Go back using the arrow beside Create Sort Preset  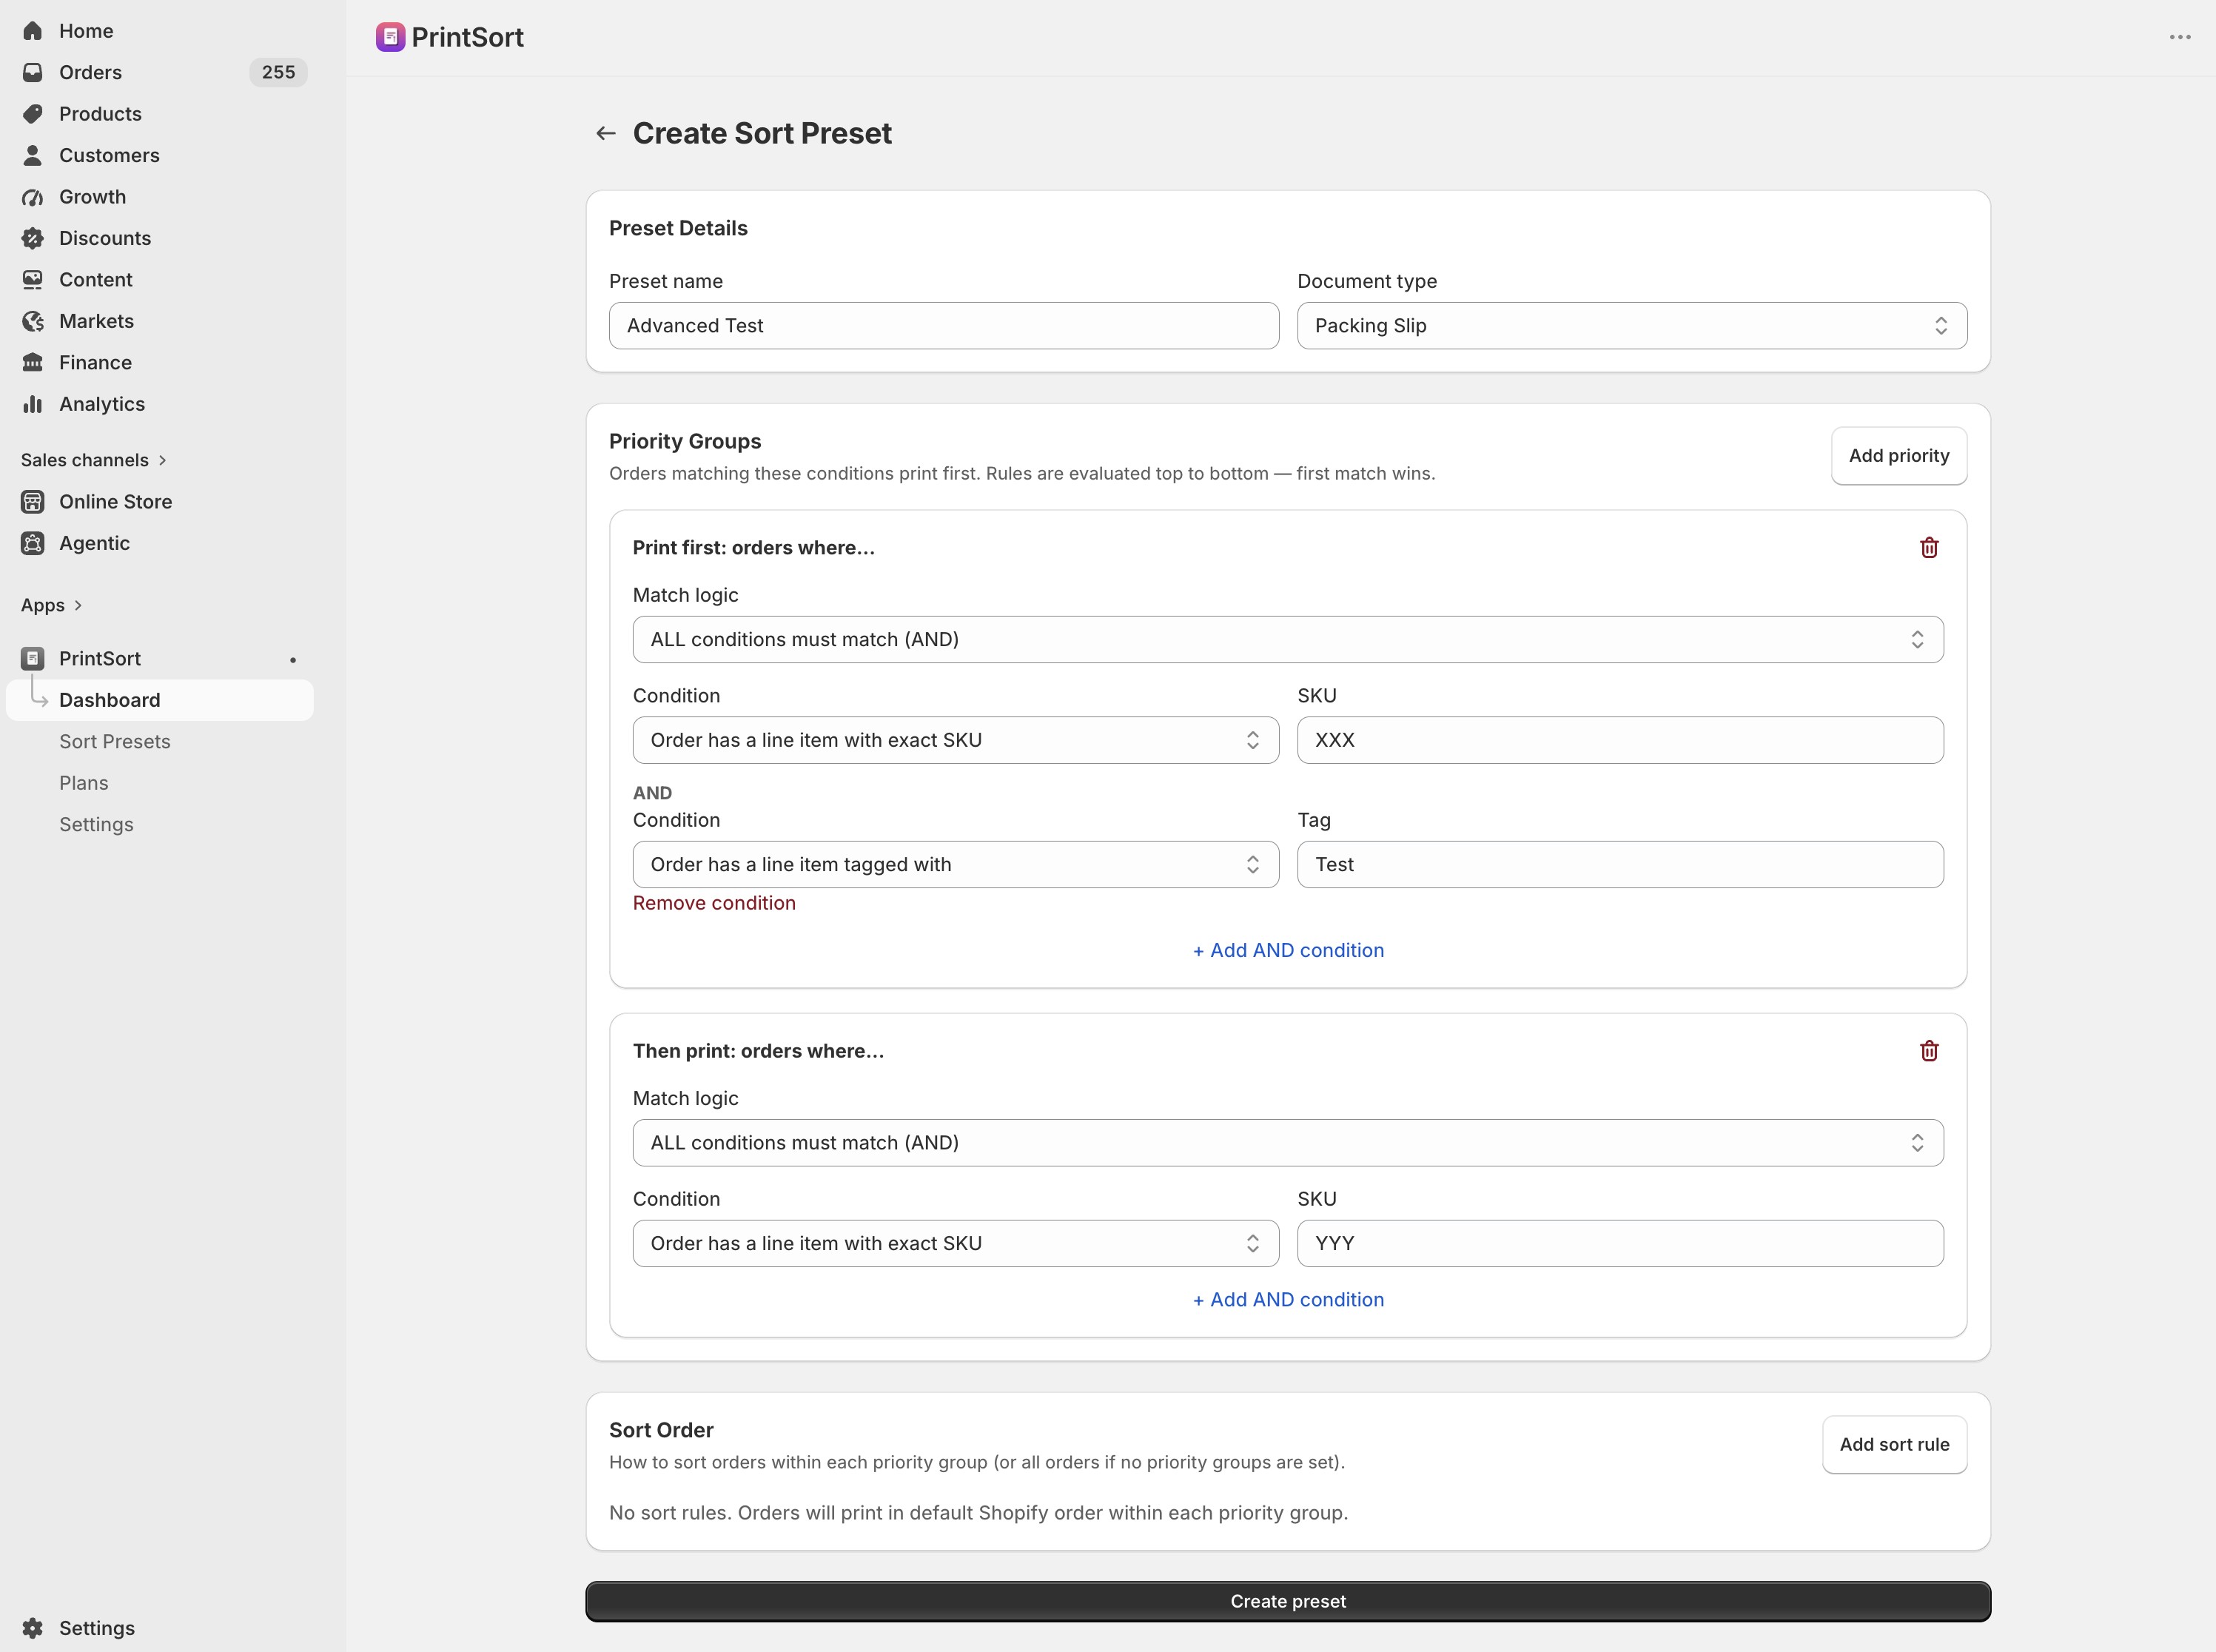click(x=606, y=133)
